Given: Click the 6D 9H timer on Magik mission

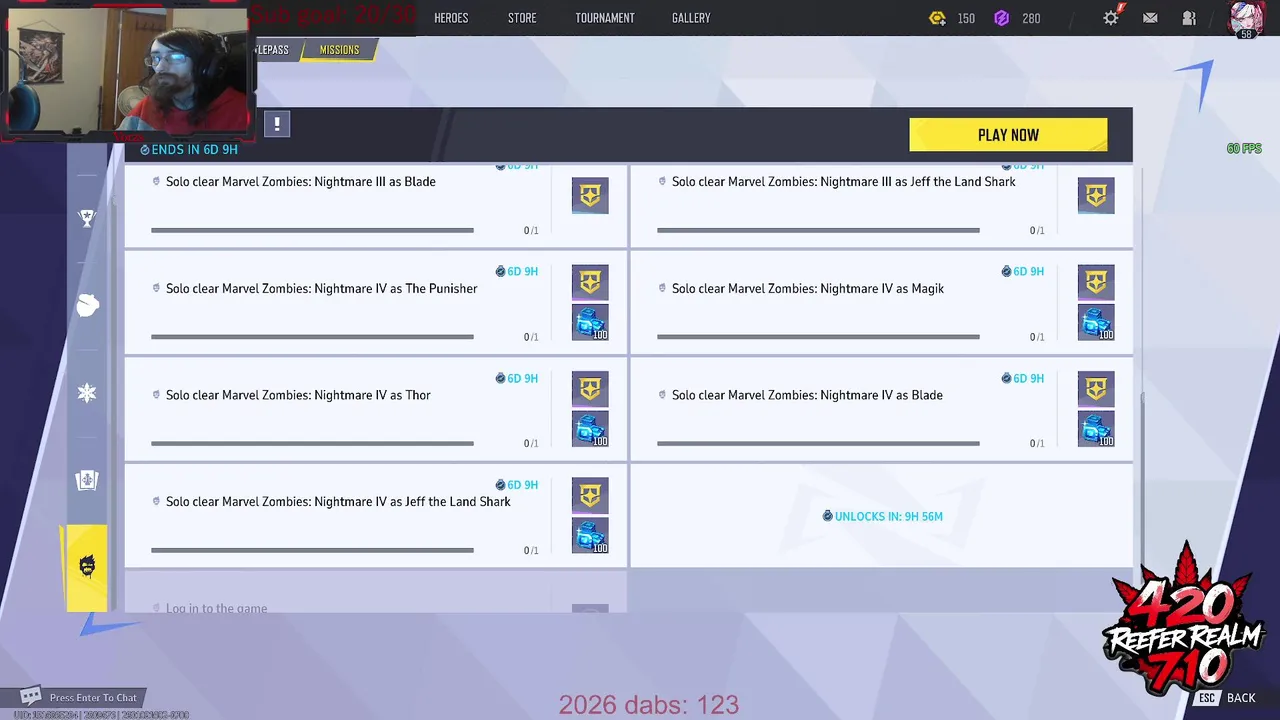Looking at the screenshot, I should [x=1022, y=271].
